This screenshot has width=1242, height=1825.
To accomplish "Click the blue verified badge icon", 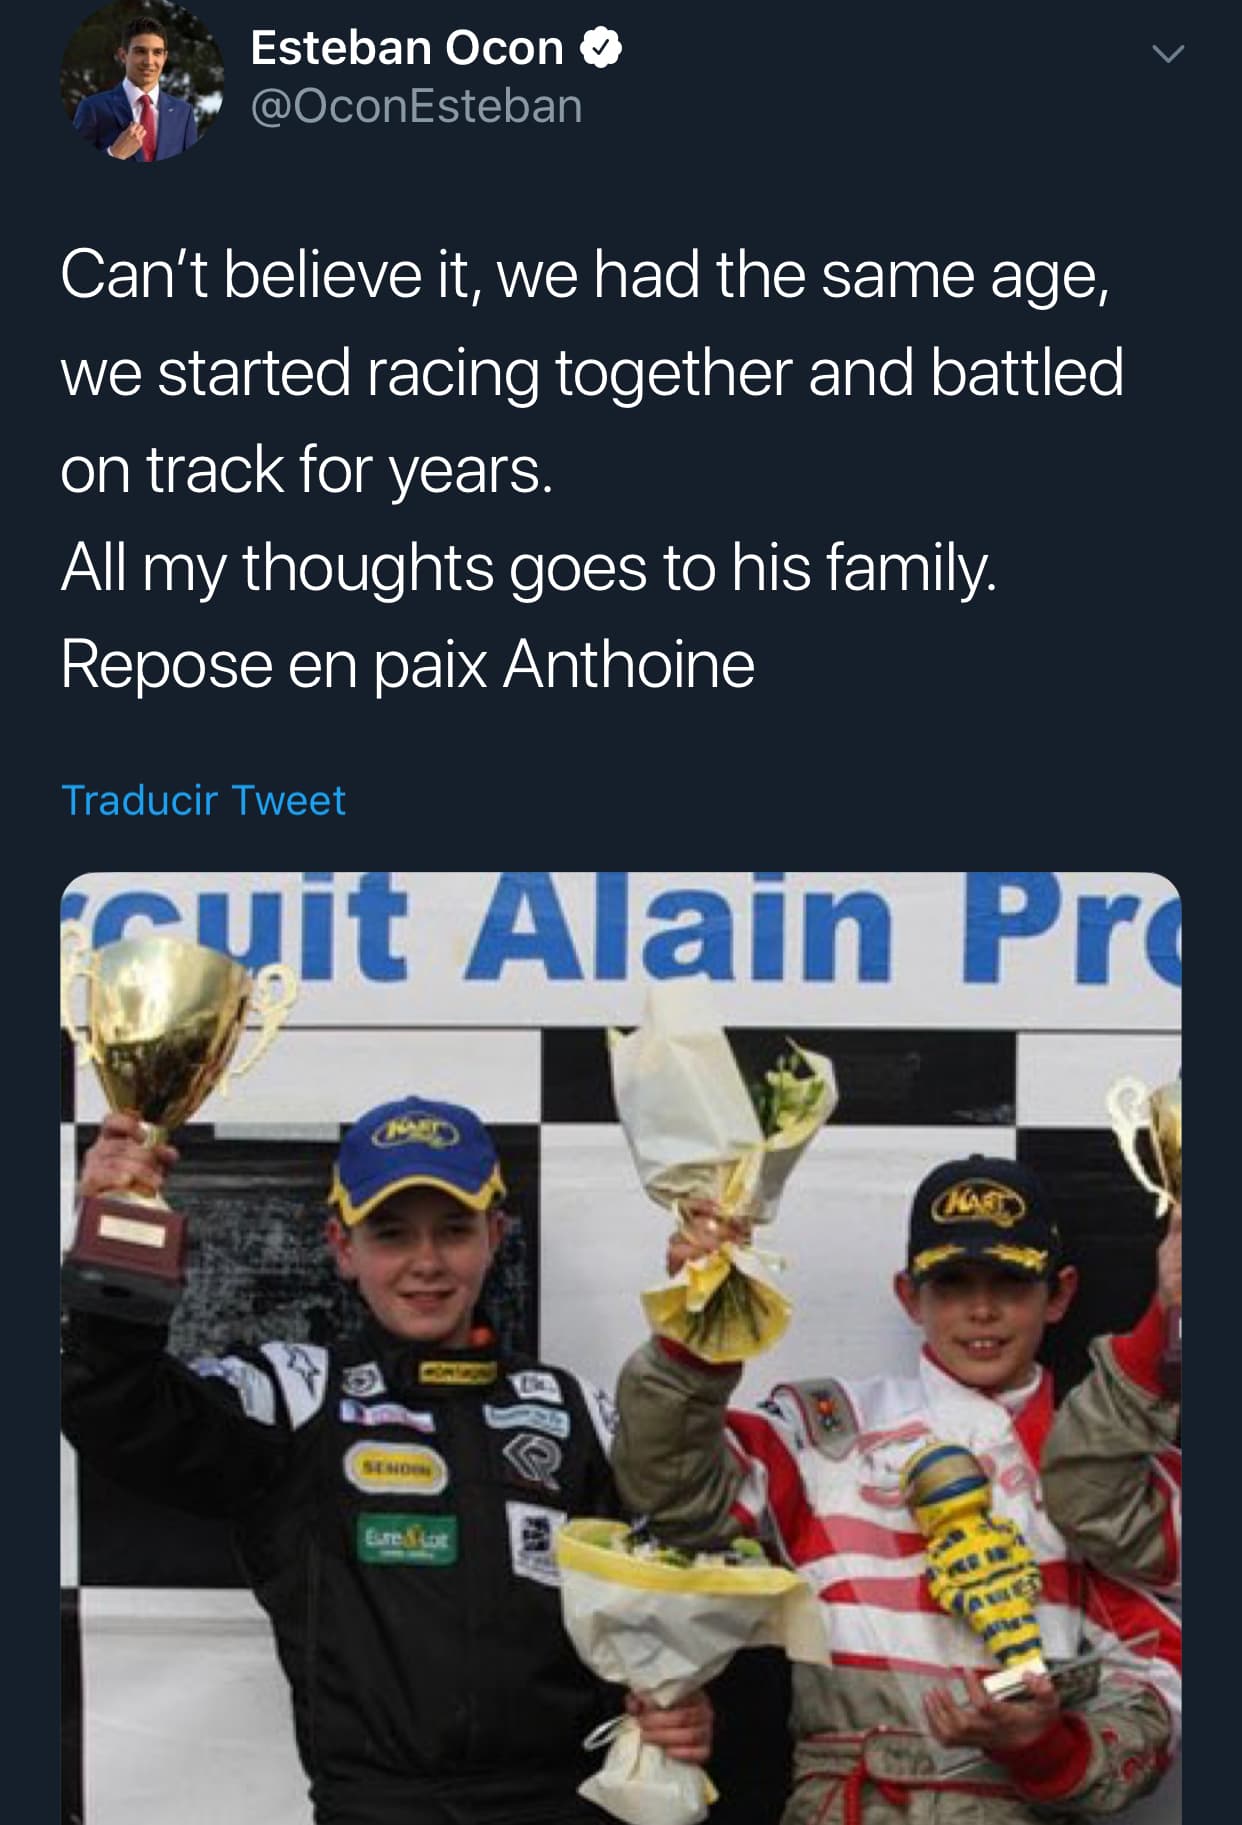I will (601, 48).
